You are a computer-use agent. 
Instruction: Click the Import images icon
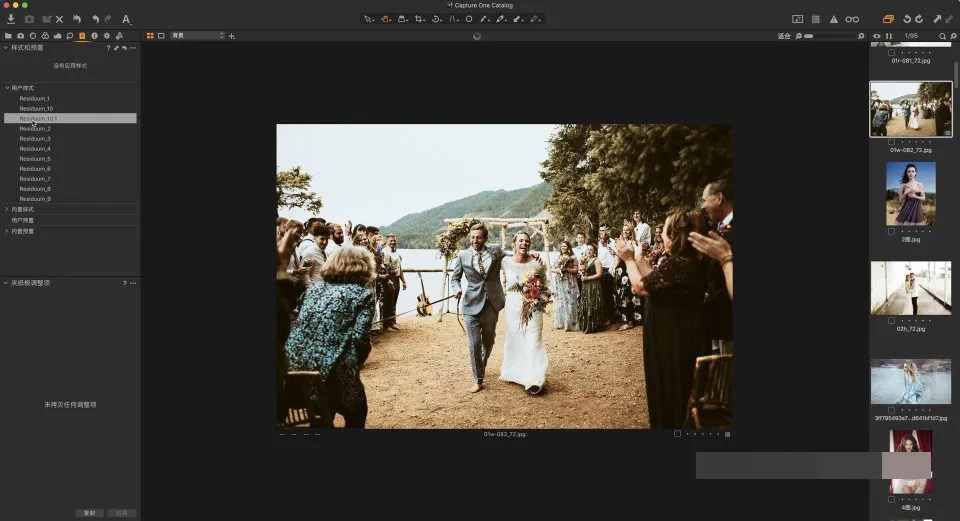click(11, 19)
